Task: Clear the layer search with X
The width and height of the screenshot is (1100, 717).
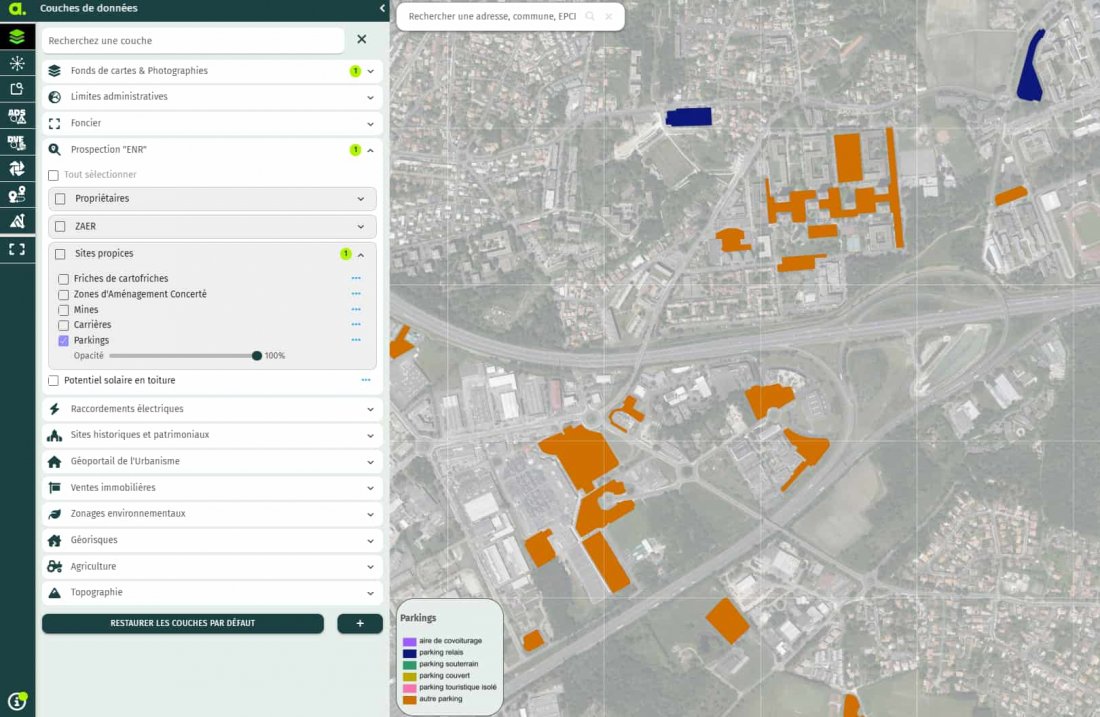Action: (362, 40)
